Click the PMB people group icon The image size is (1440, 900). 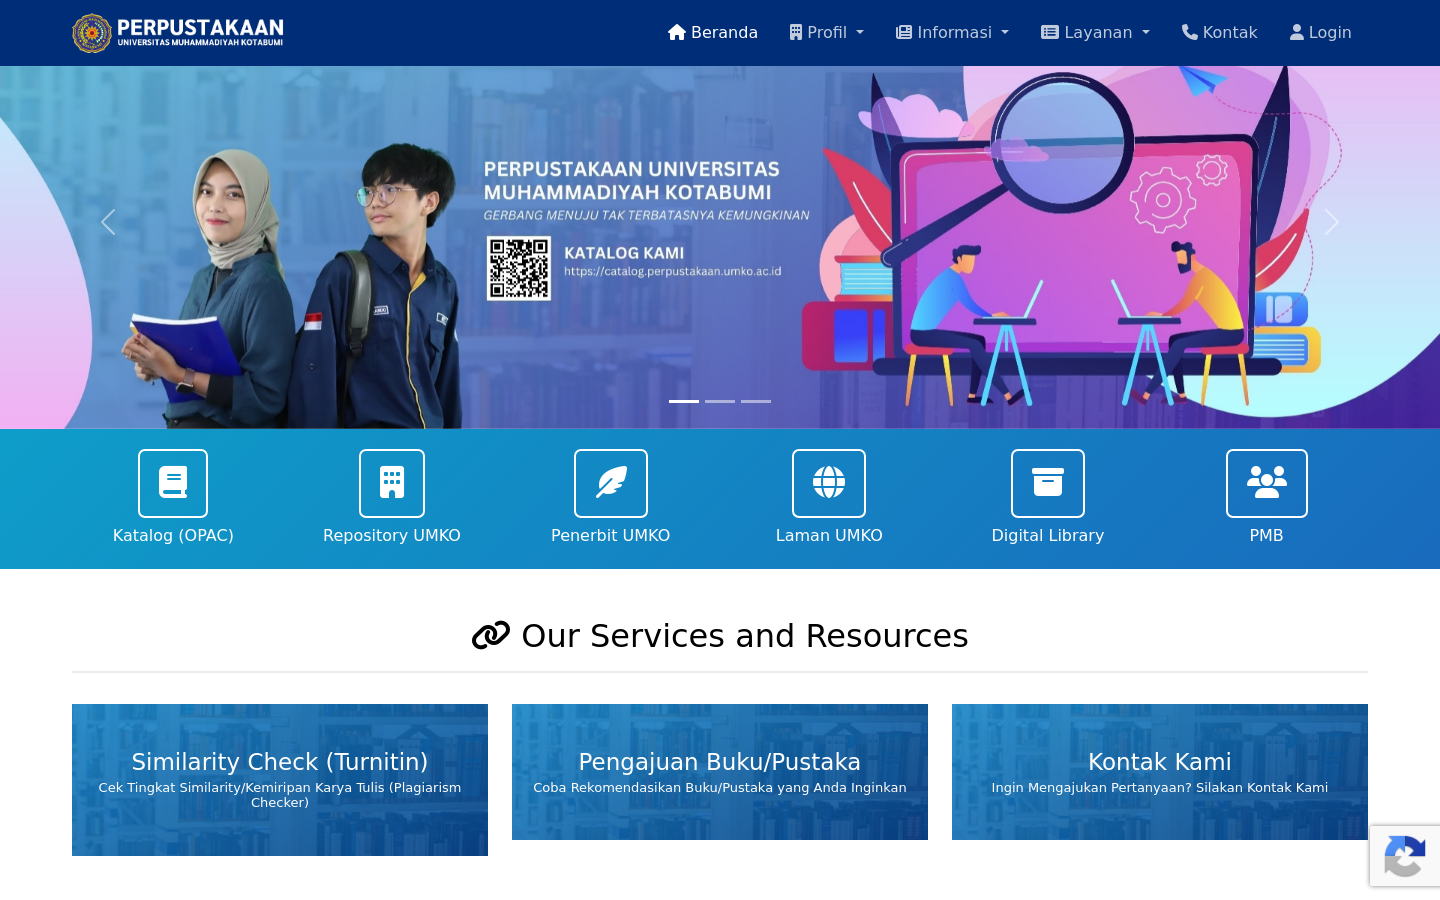click(x=1267, y=483)
